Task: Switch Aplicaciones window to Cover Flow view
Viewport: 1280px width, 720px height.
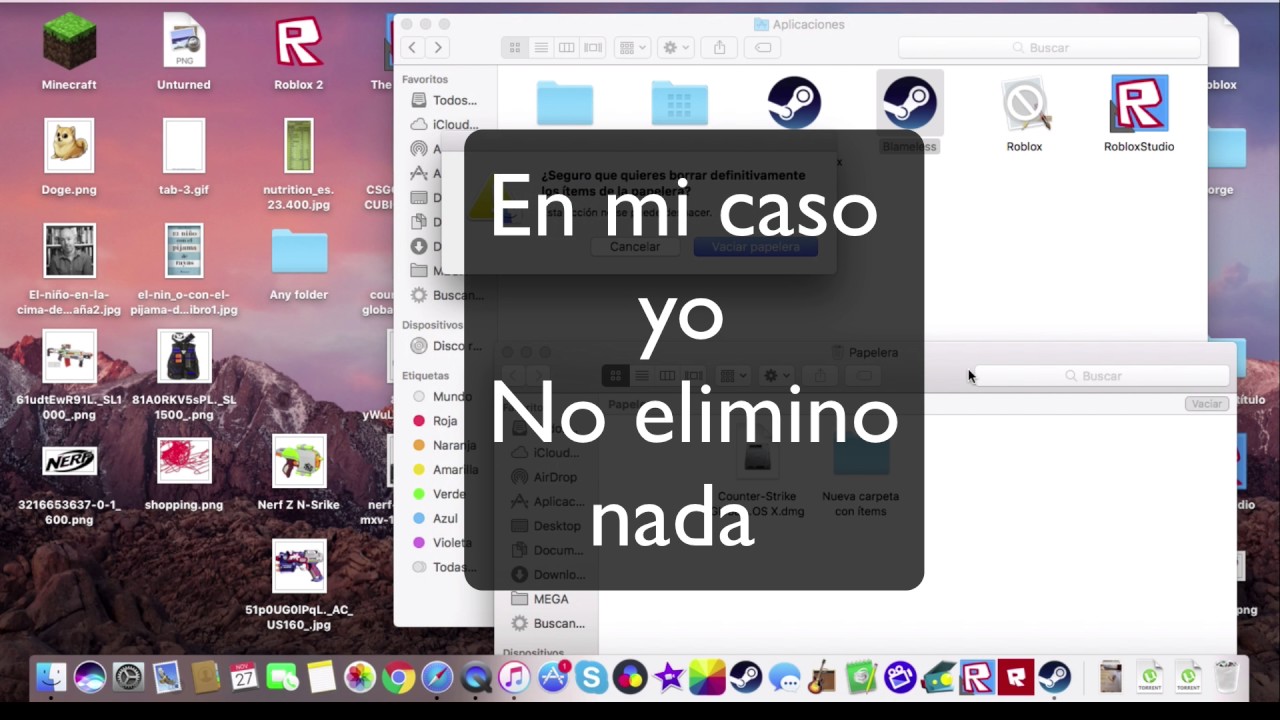Action: tap(593, 47)
